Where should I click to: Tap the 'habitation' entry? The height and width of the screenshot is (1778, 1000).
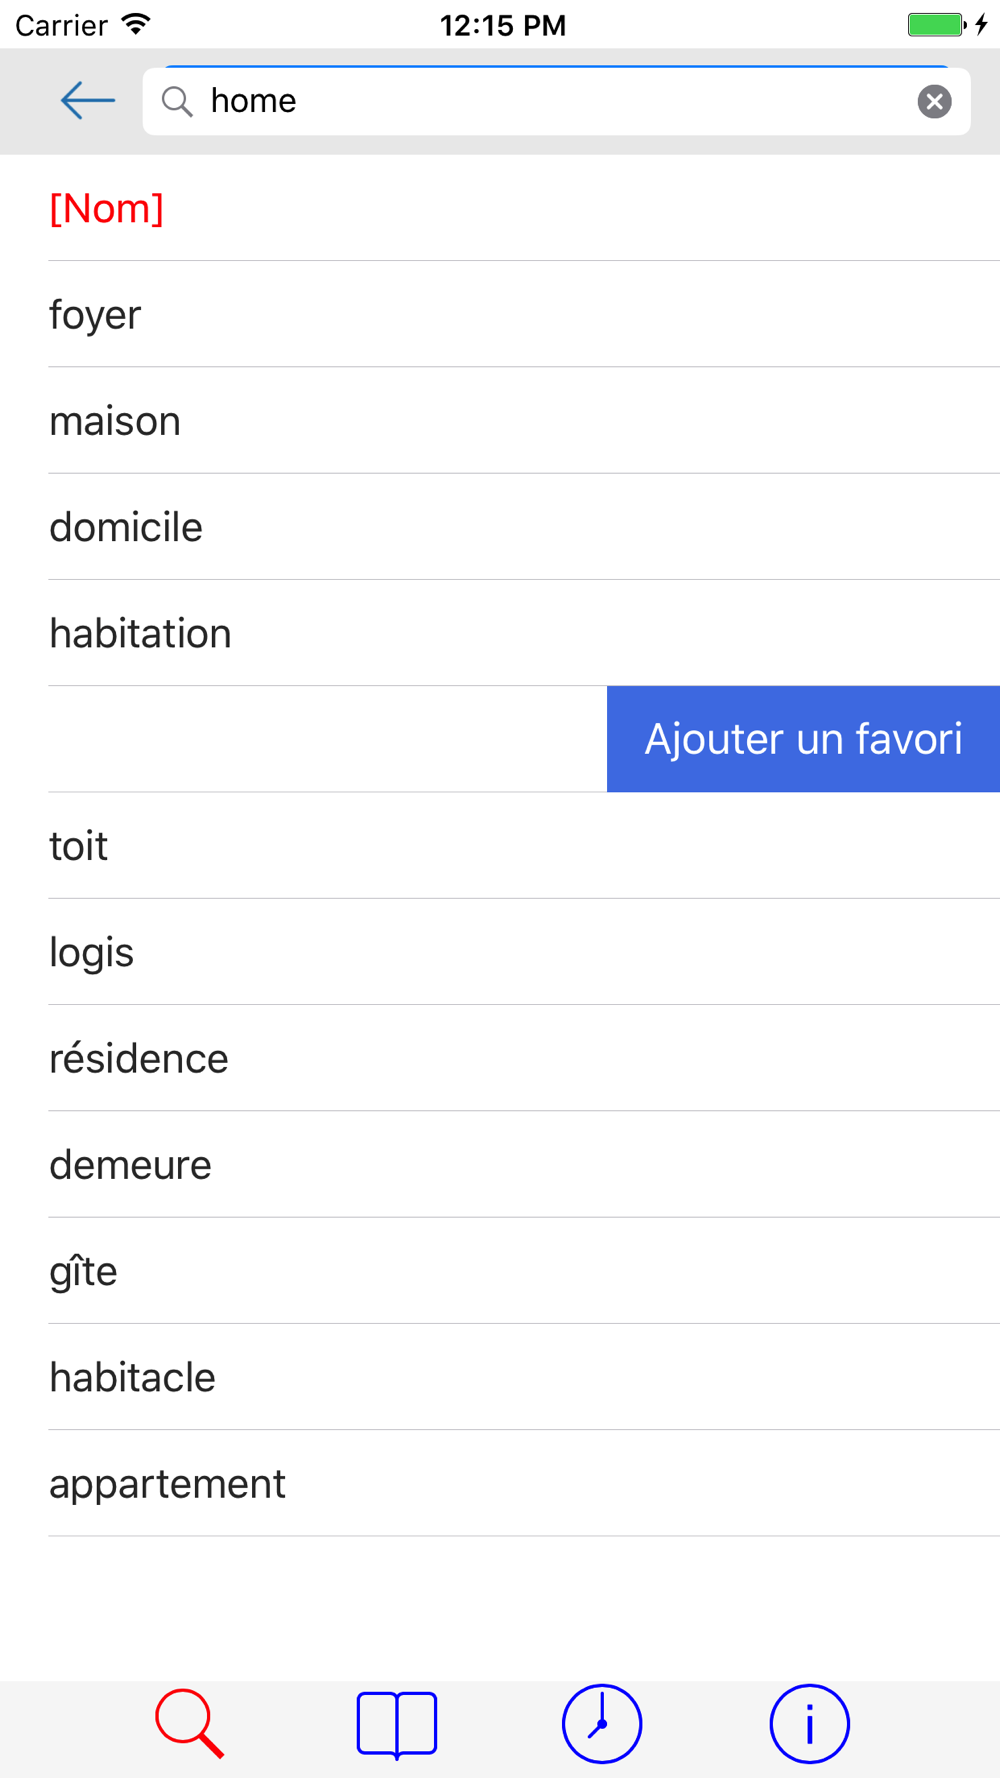point(524,633)
